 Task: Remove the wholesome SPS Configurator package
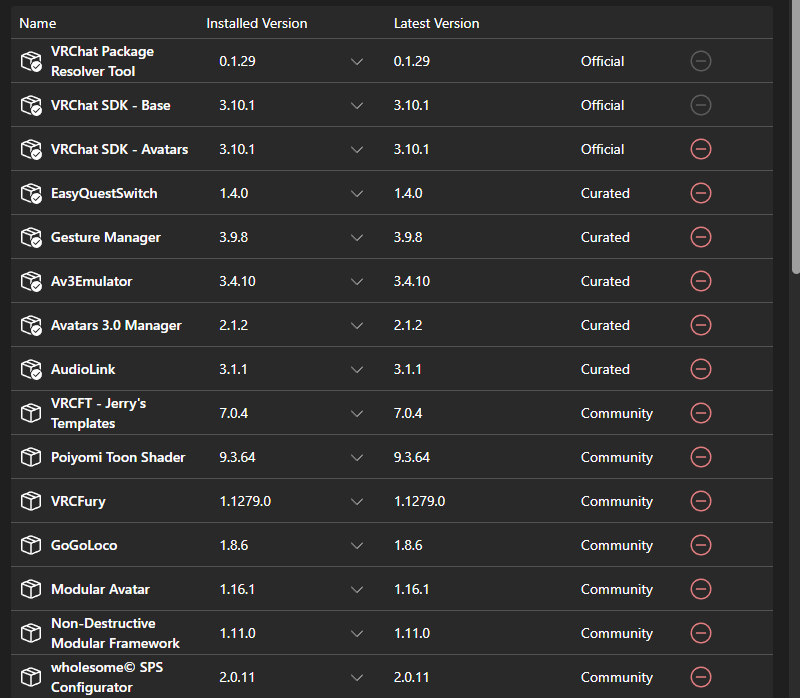[701, 677]
